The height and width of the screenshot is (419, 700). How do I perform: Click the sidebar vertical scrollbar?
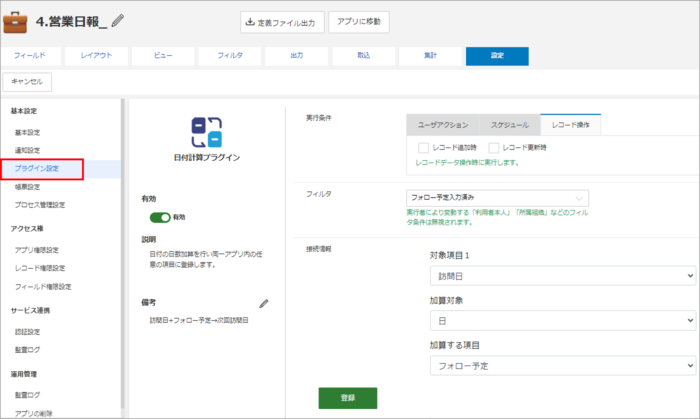click(123, 253)
